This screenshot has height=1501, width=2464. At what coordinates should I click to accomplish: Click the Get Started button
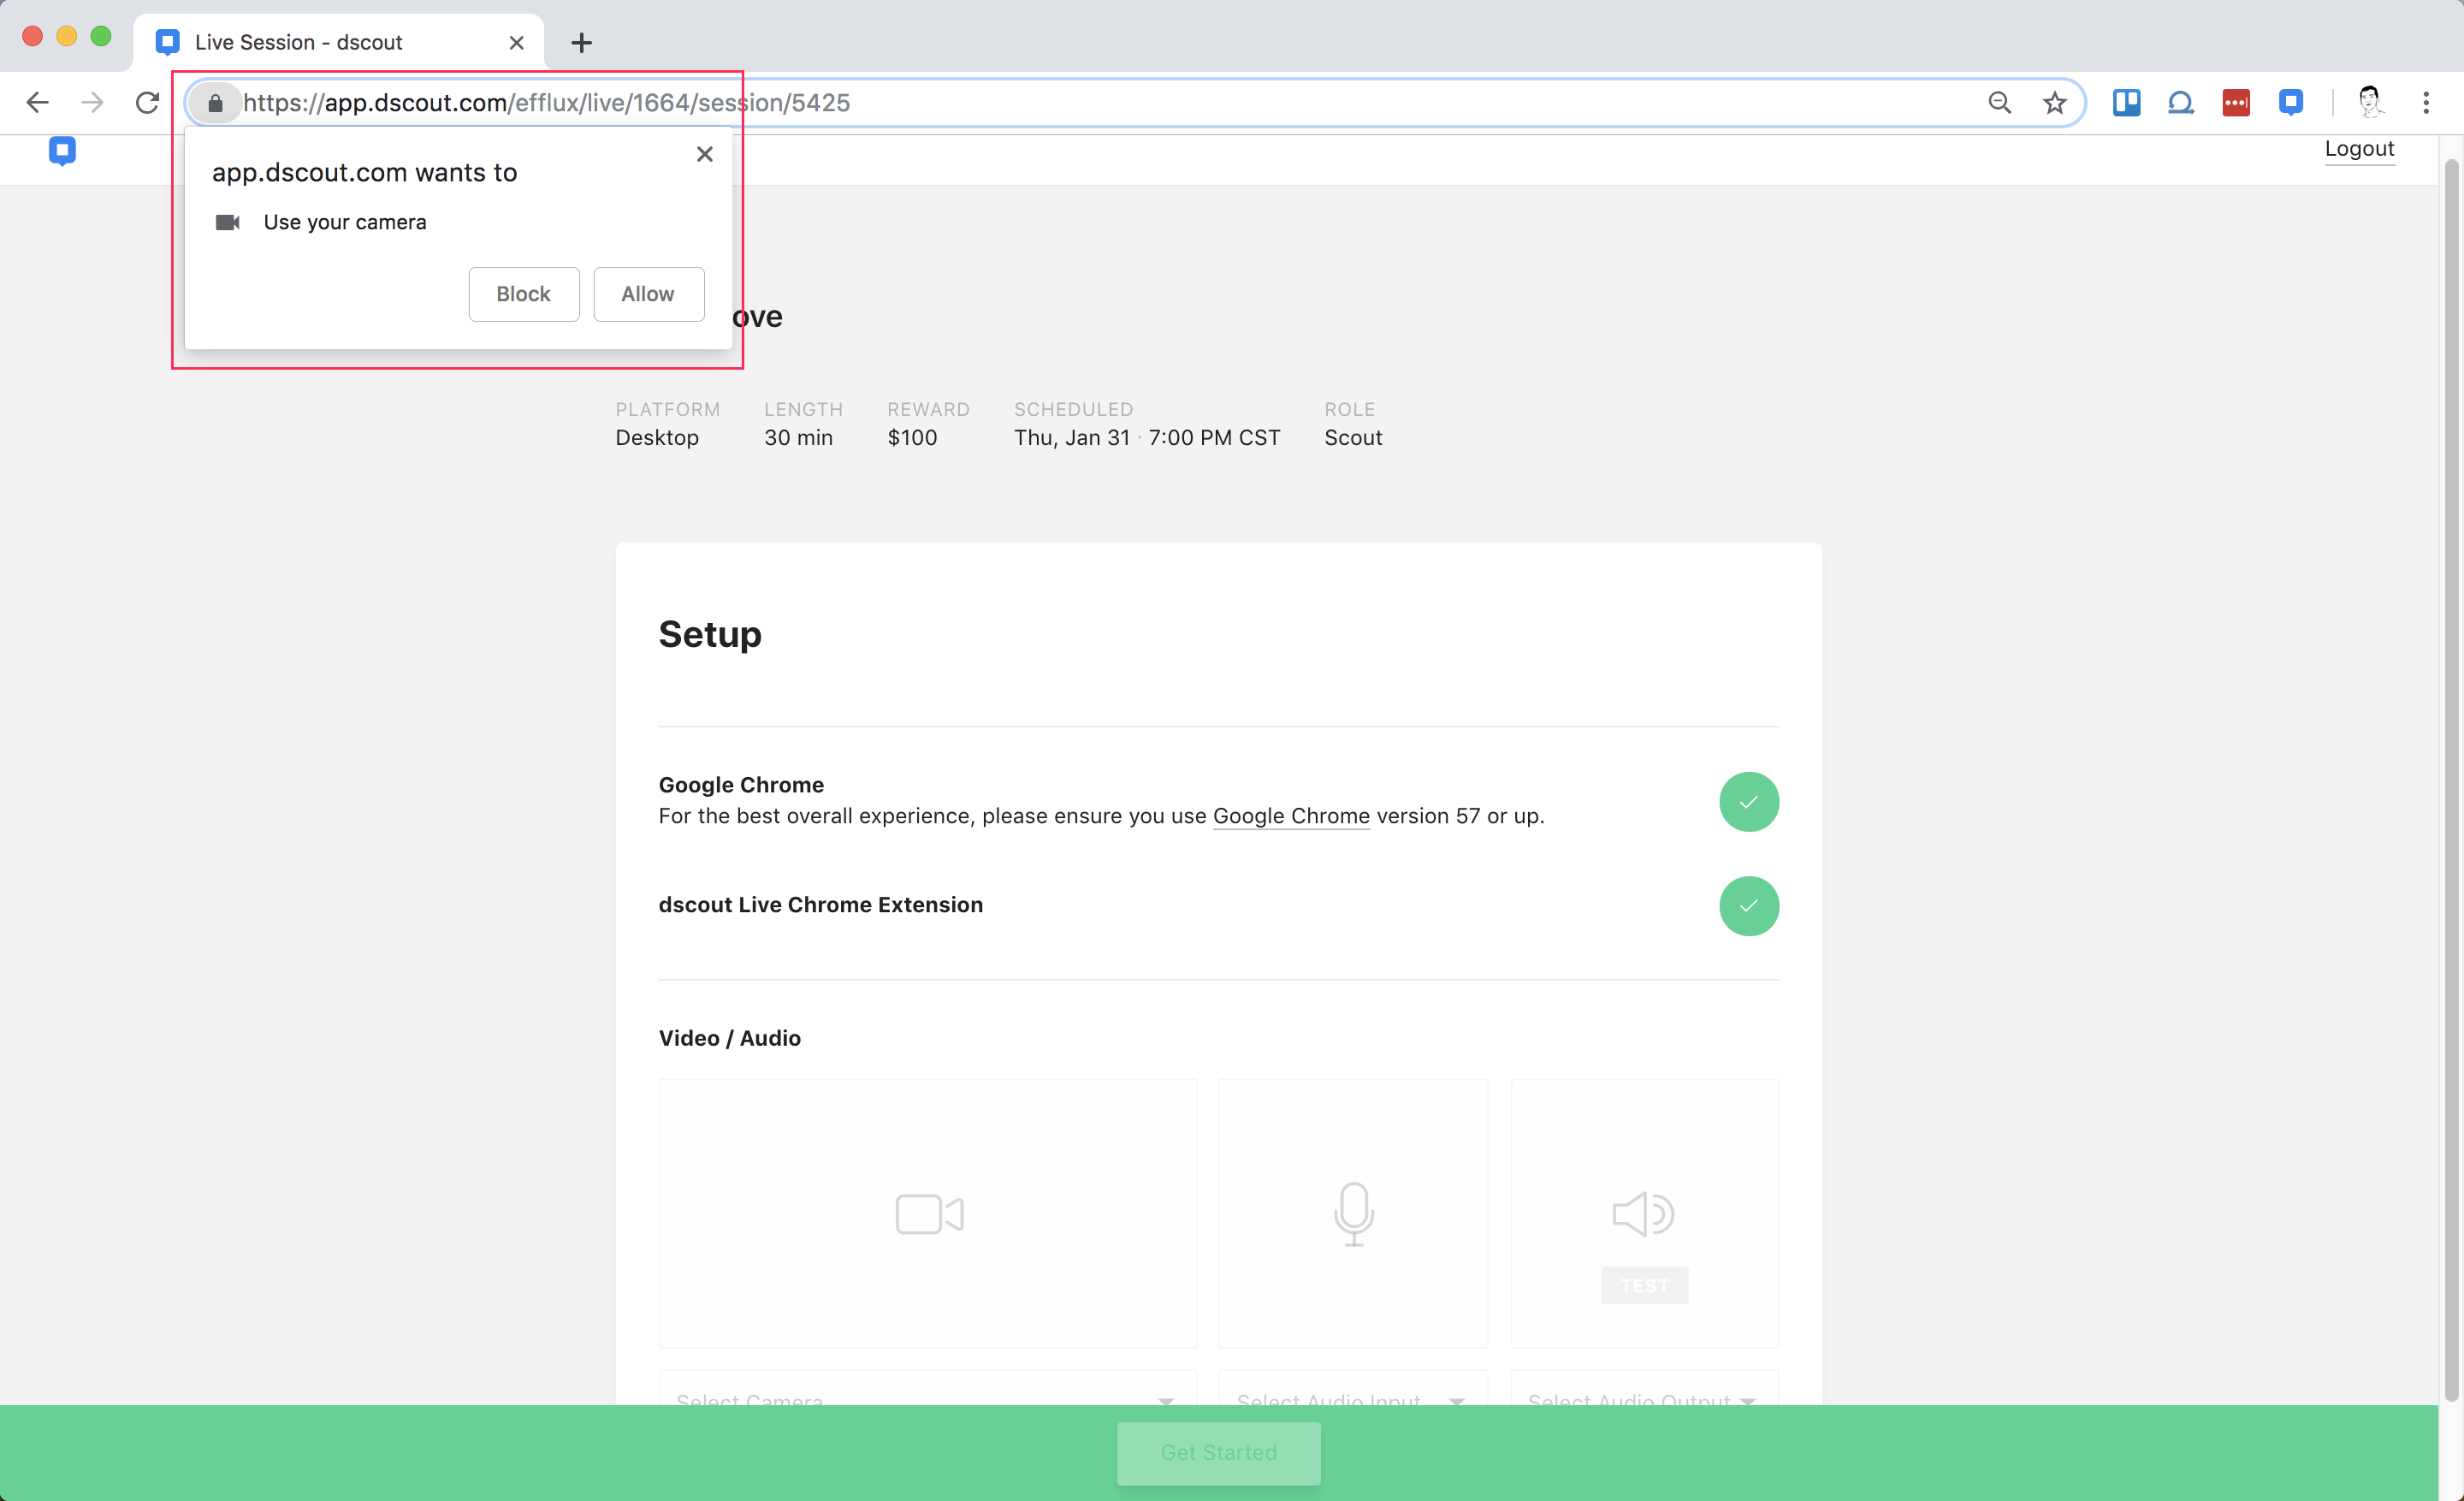coord(1218,1452)
